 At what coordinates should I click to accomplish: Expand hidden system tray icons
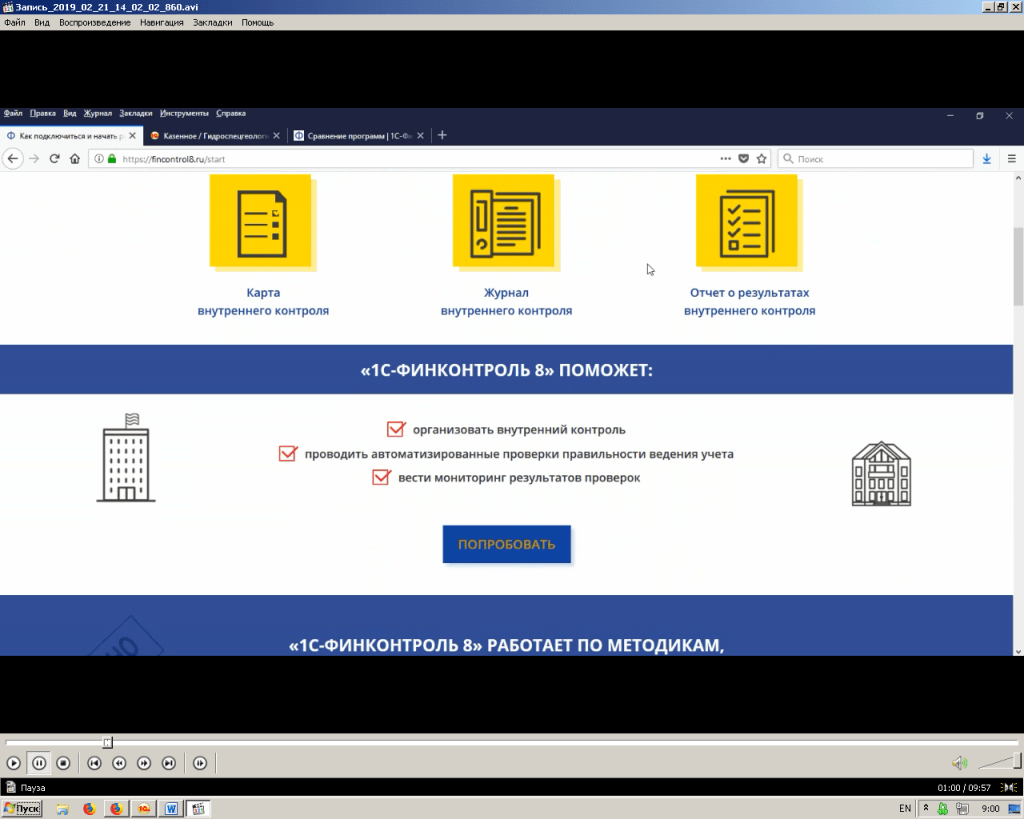(926, 808)
